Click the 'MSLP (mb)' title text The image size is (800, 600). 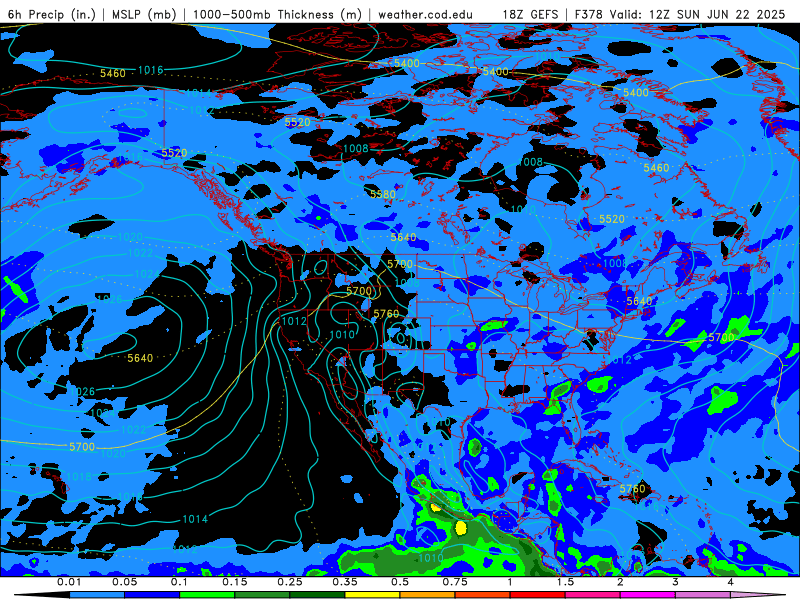click(x=144, y=14)
